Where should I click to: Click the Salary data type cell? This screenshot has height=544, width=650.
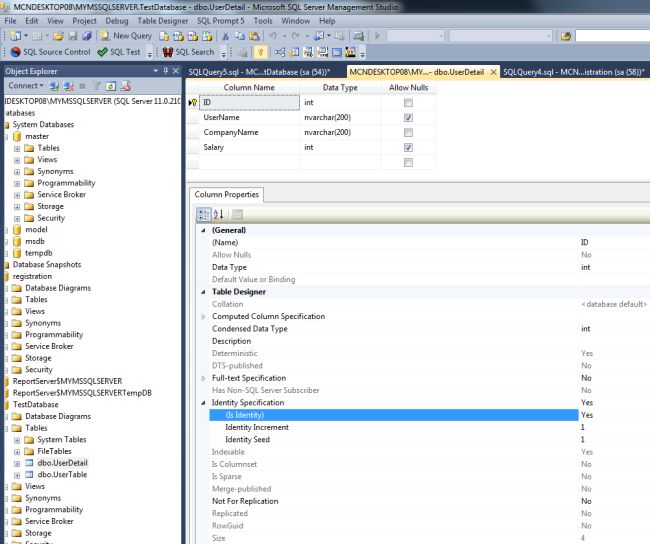click(340, 148)
